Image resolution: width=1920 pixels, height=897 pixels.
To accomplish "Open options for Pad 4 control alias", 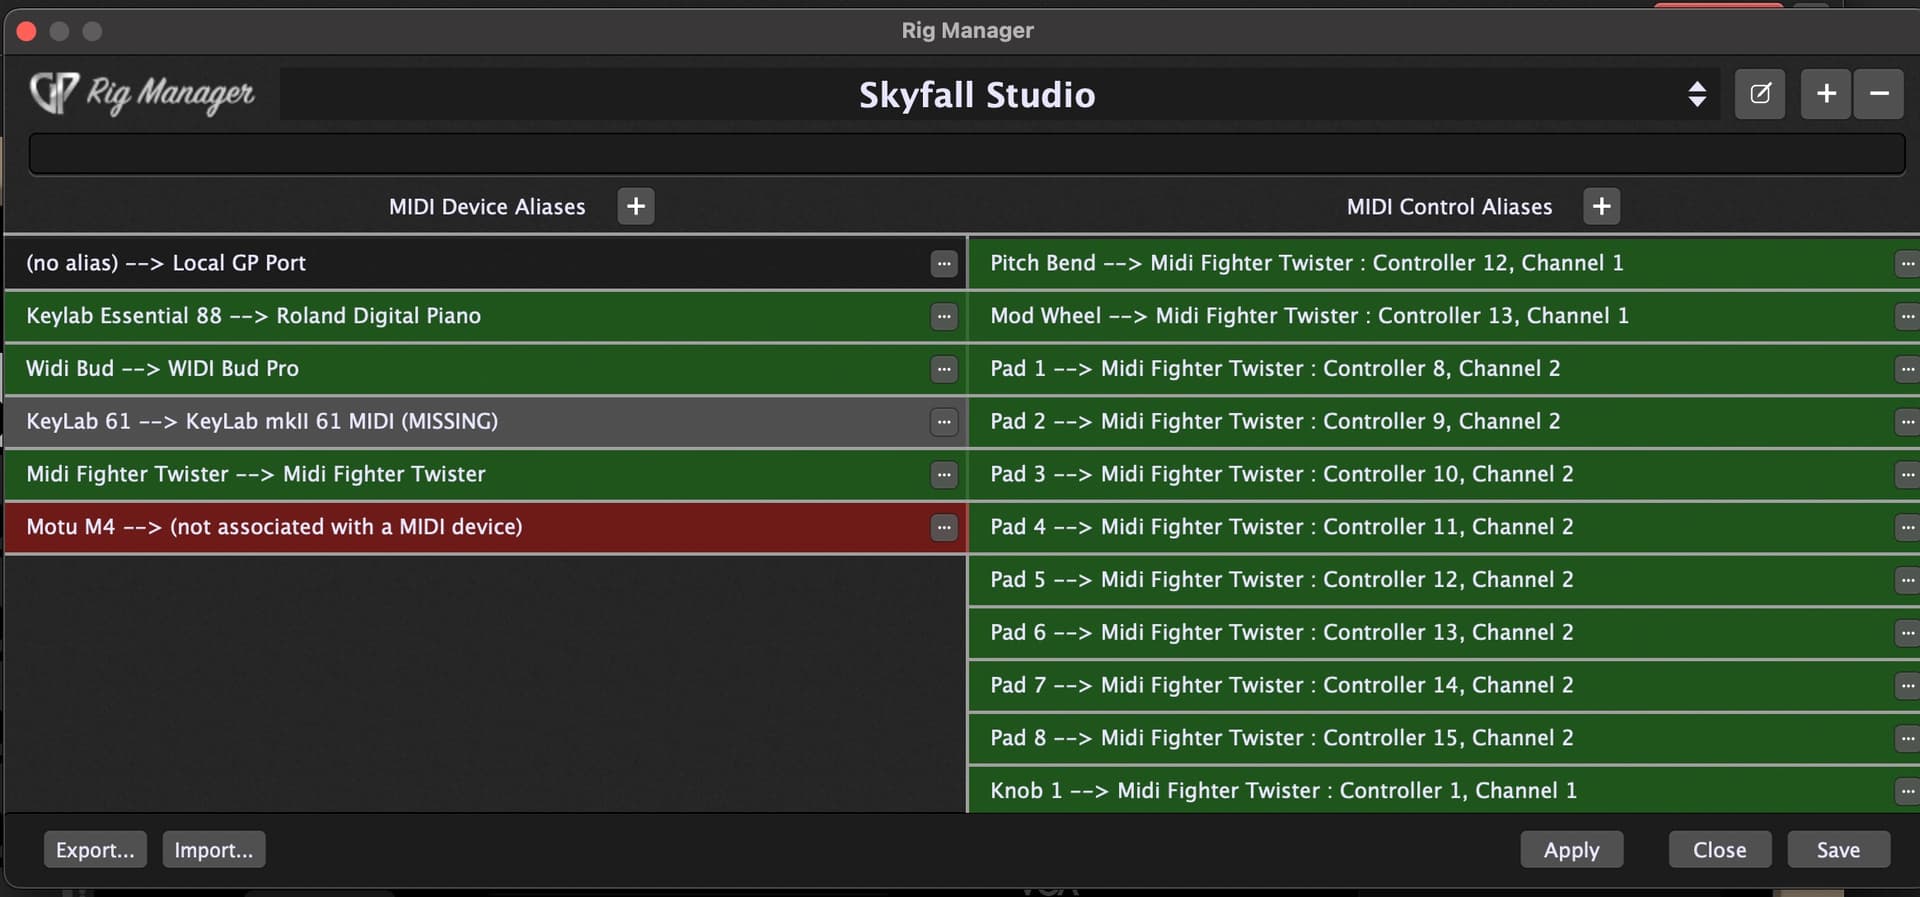I will 1907,527.
